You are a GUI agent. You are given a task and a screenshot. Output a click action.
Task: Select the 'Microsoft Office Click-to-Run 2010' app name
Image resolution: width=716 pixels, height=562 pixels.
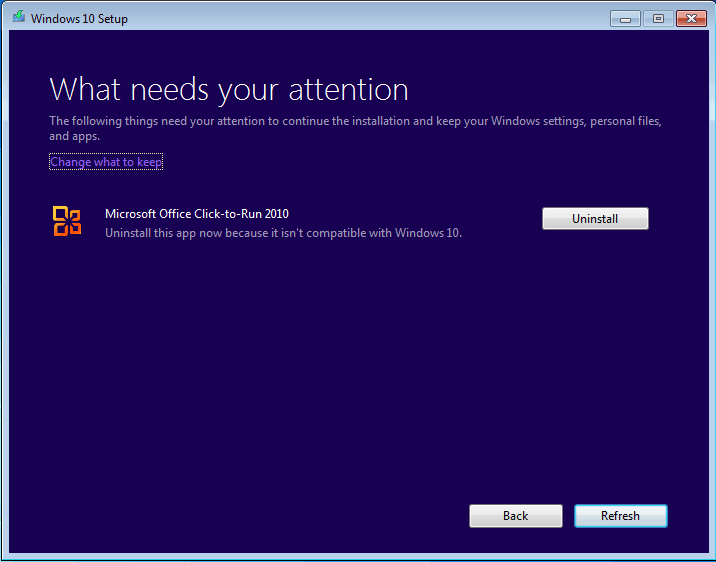(197, 214)
